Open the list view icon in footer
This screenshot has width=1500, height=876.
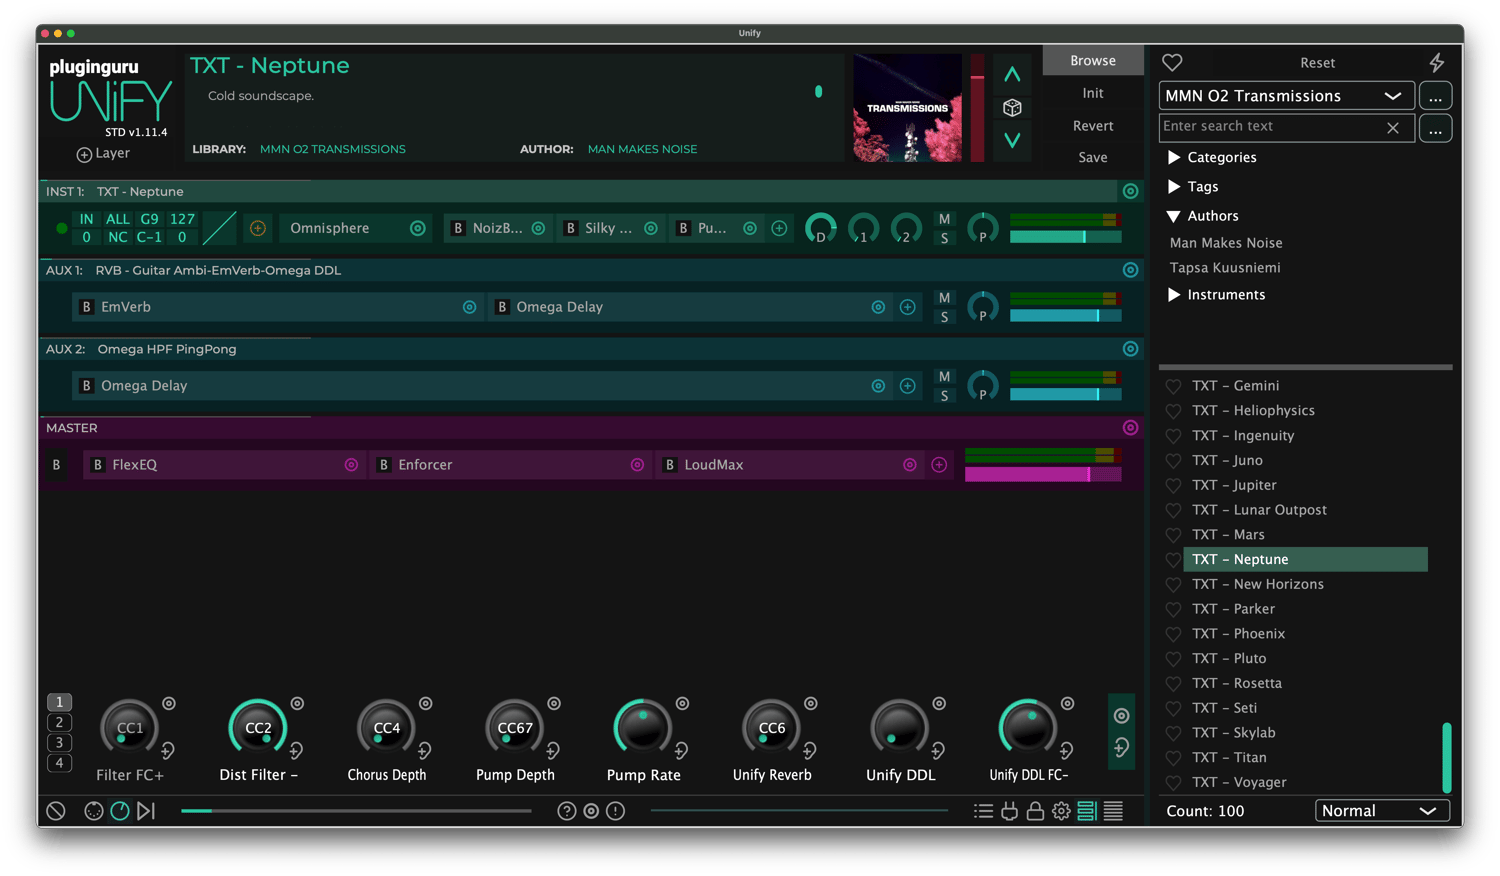(984, 811)
